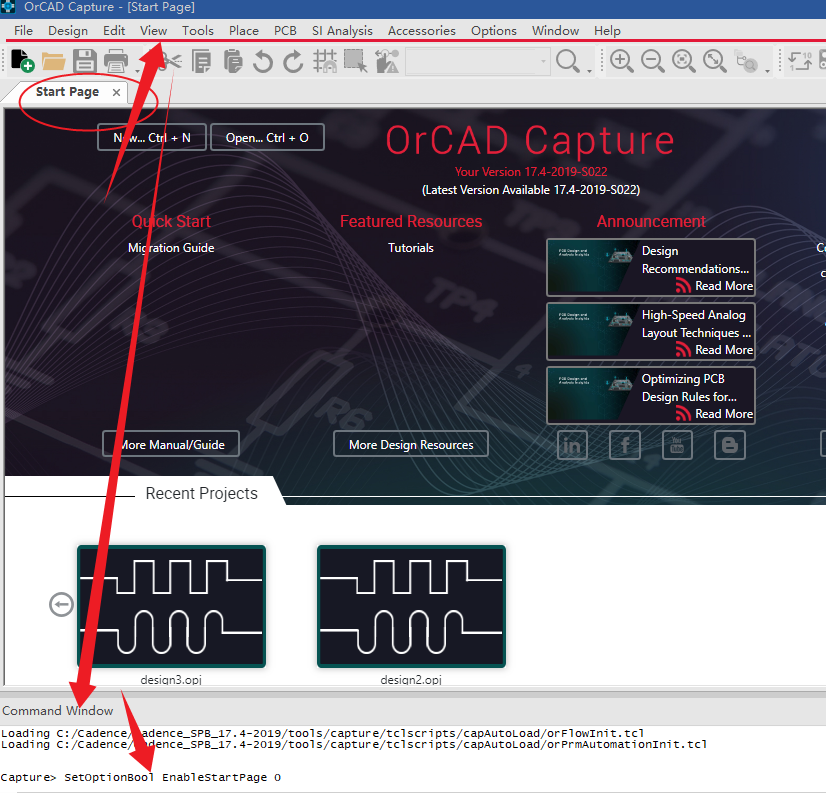Image resolution: width=826 pixels, height=793 pixels.
Task: Open the Tools menu
Action: click(198, 31)
